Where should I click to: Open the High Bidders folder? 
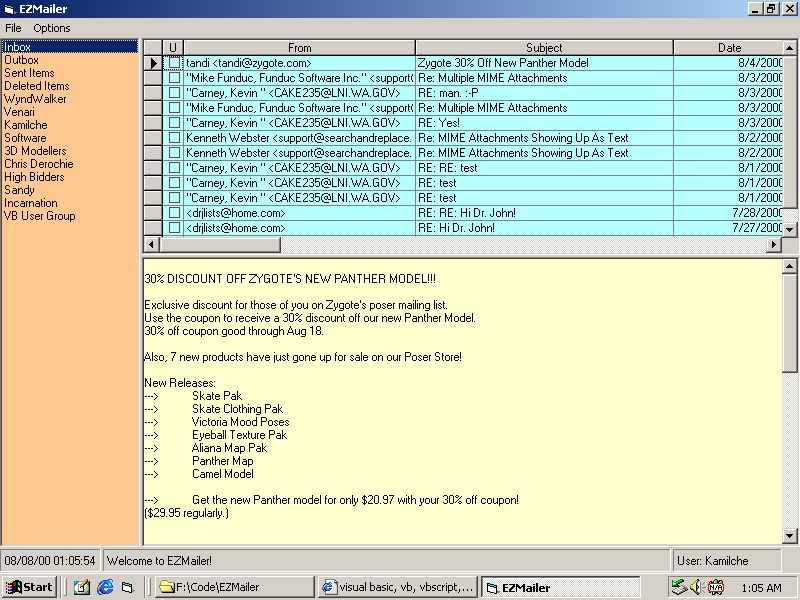(x=34, y=177)
